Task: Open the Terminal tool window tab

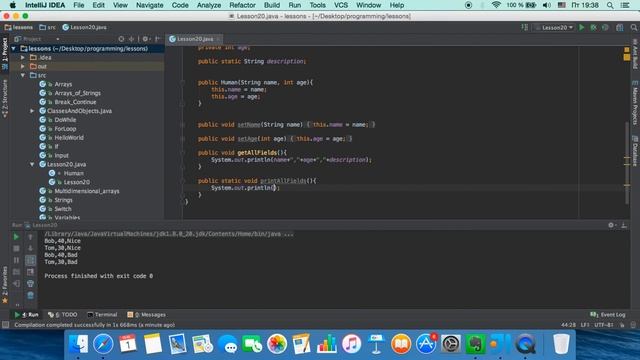Action: (102, 315)
